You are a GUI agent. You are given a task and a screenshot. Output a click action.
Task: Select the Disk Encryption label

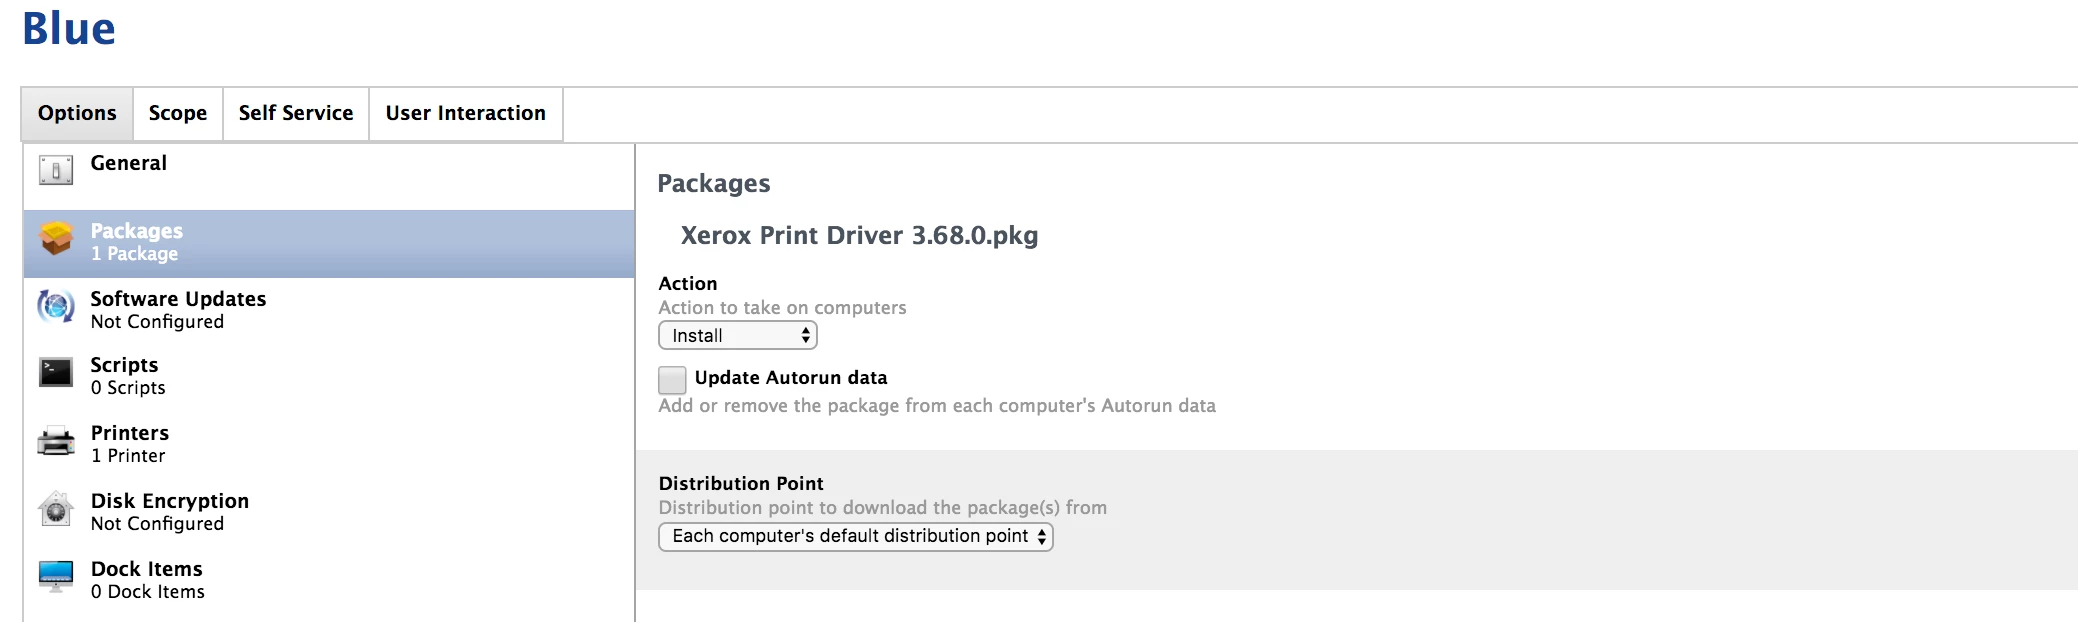tap(170, 501)
